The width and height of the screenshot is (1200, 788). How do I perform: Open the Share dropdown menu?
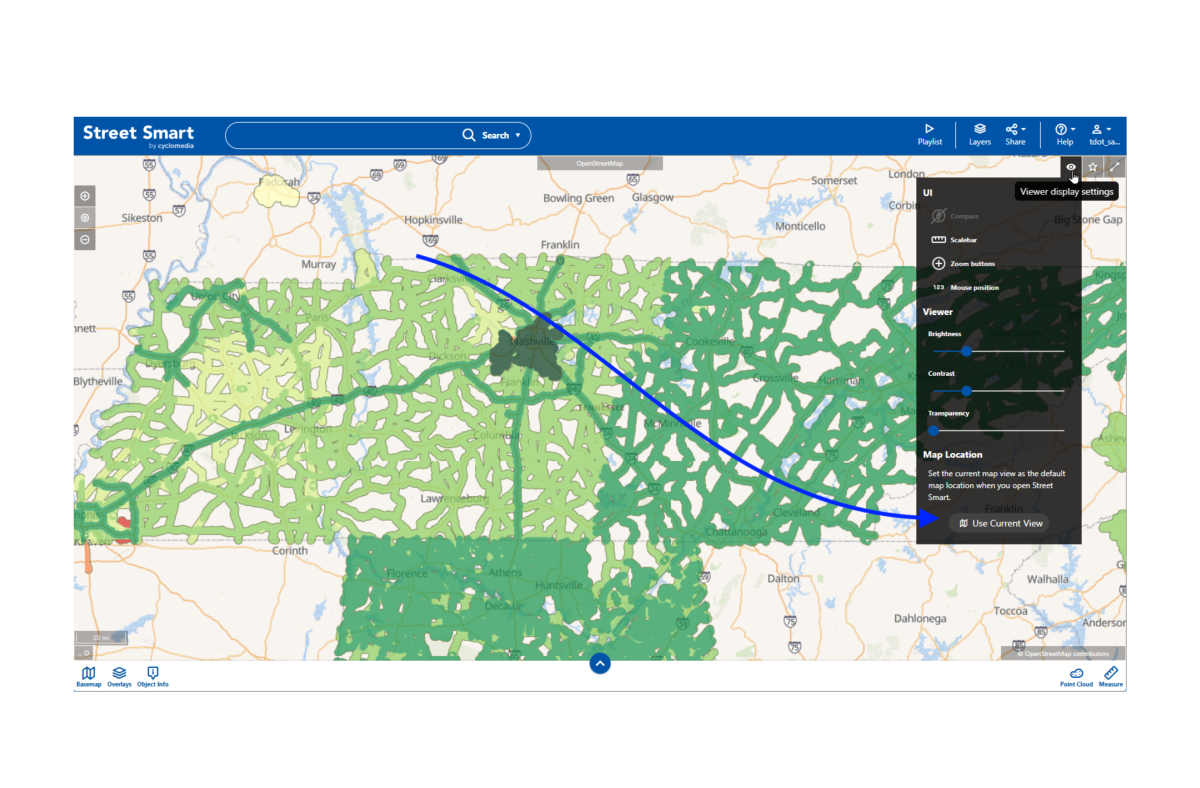click(1016, 135)
